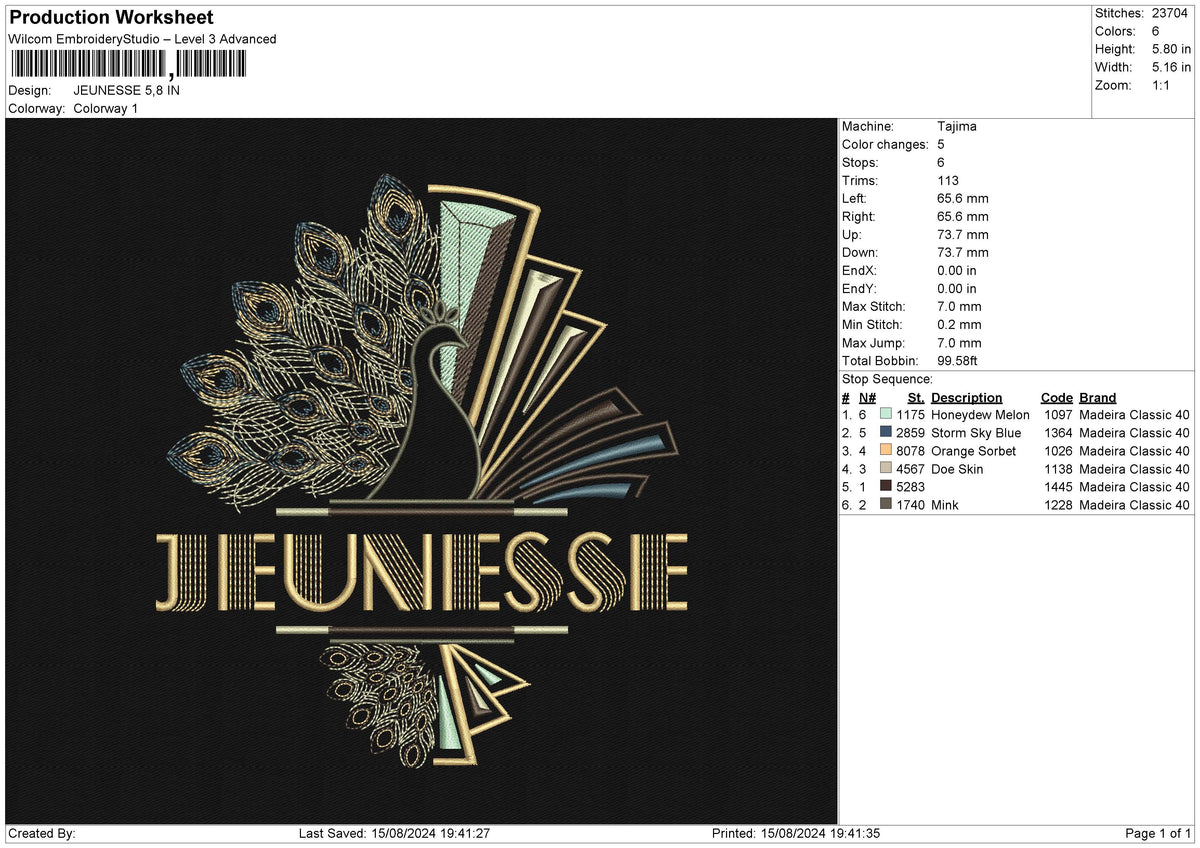The image size is (1200, 848).
Task: Click the 'St.' column header
Action: click(916, 397)
